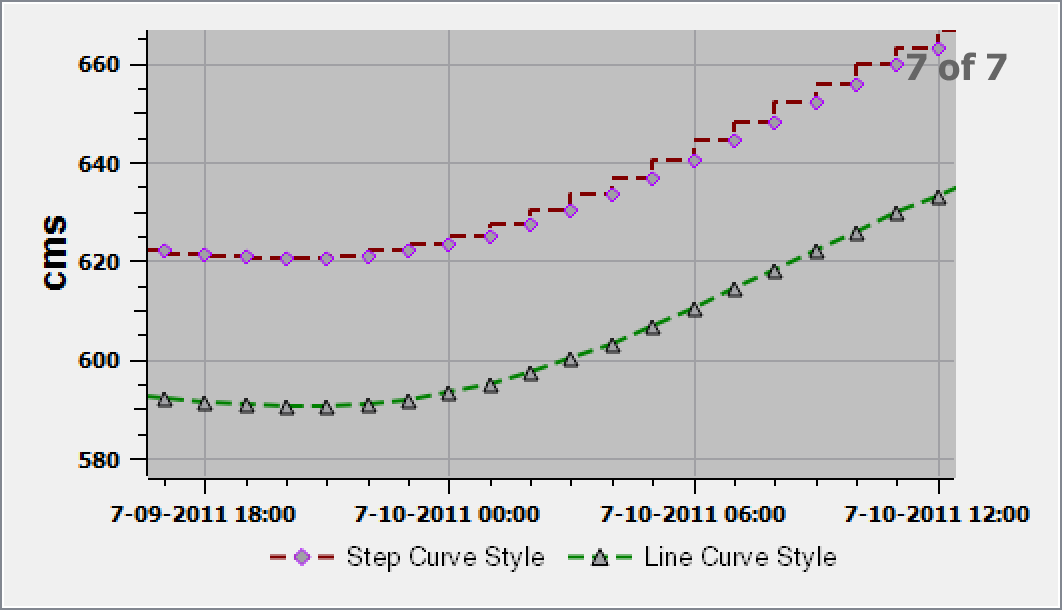Screen dimensions: 1062x610
Task: Click the leftmost diamond on the step curve
Action: 164,251
